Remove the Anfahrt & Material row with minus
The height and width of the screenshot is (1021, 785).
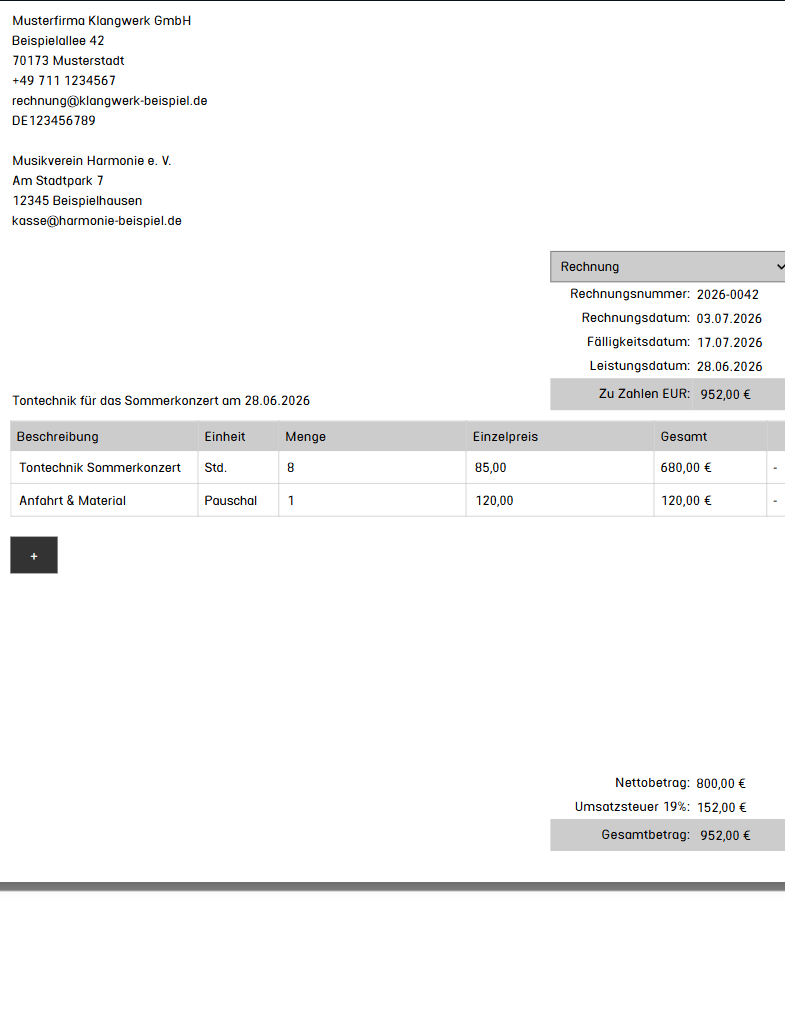775,501
